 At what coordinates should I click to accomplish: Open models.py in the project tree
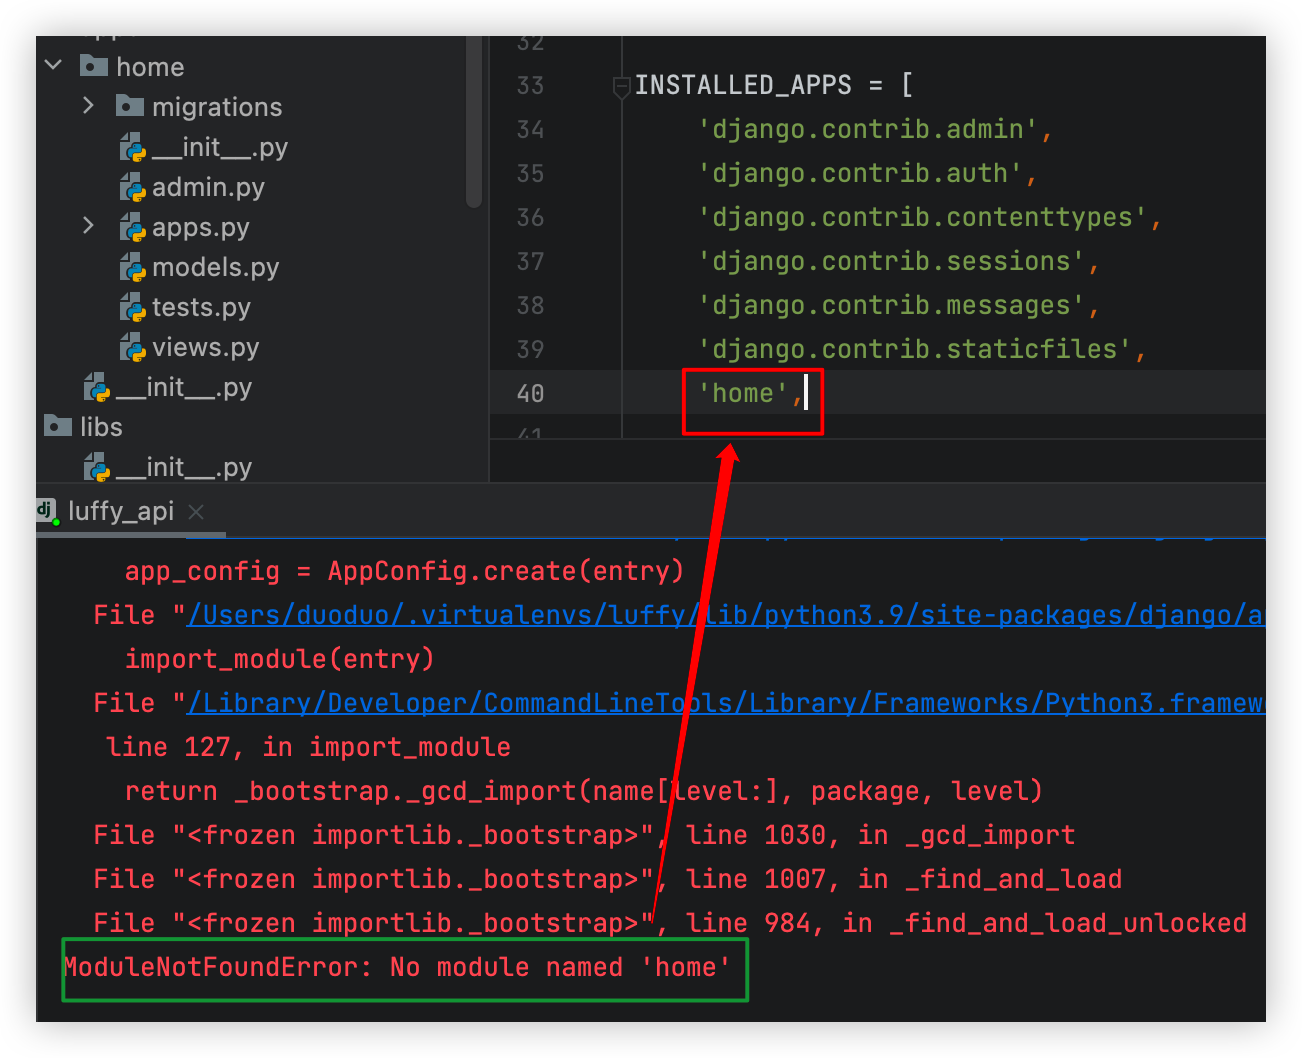click(215, 267)
